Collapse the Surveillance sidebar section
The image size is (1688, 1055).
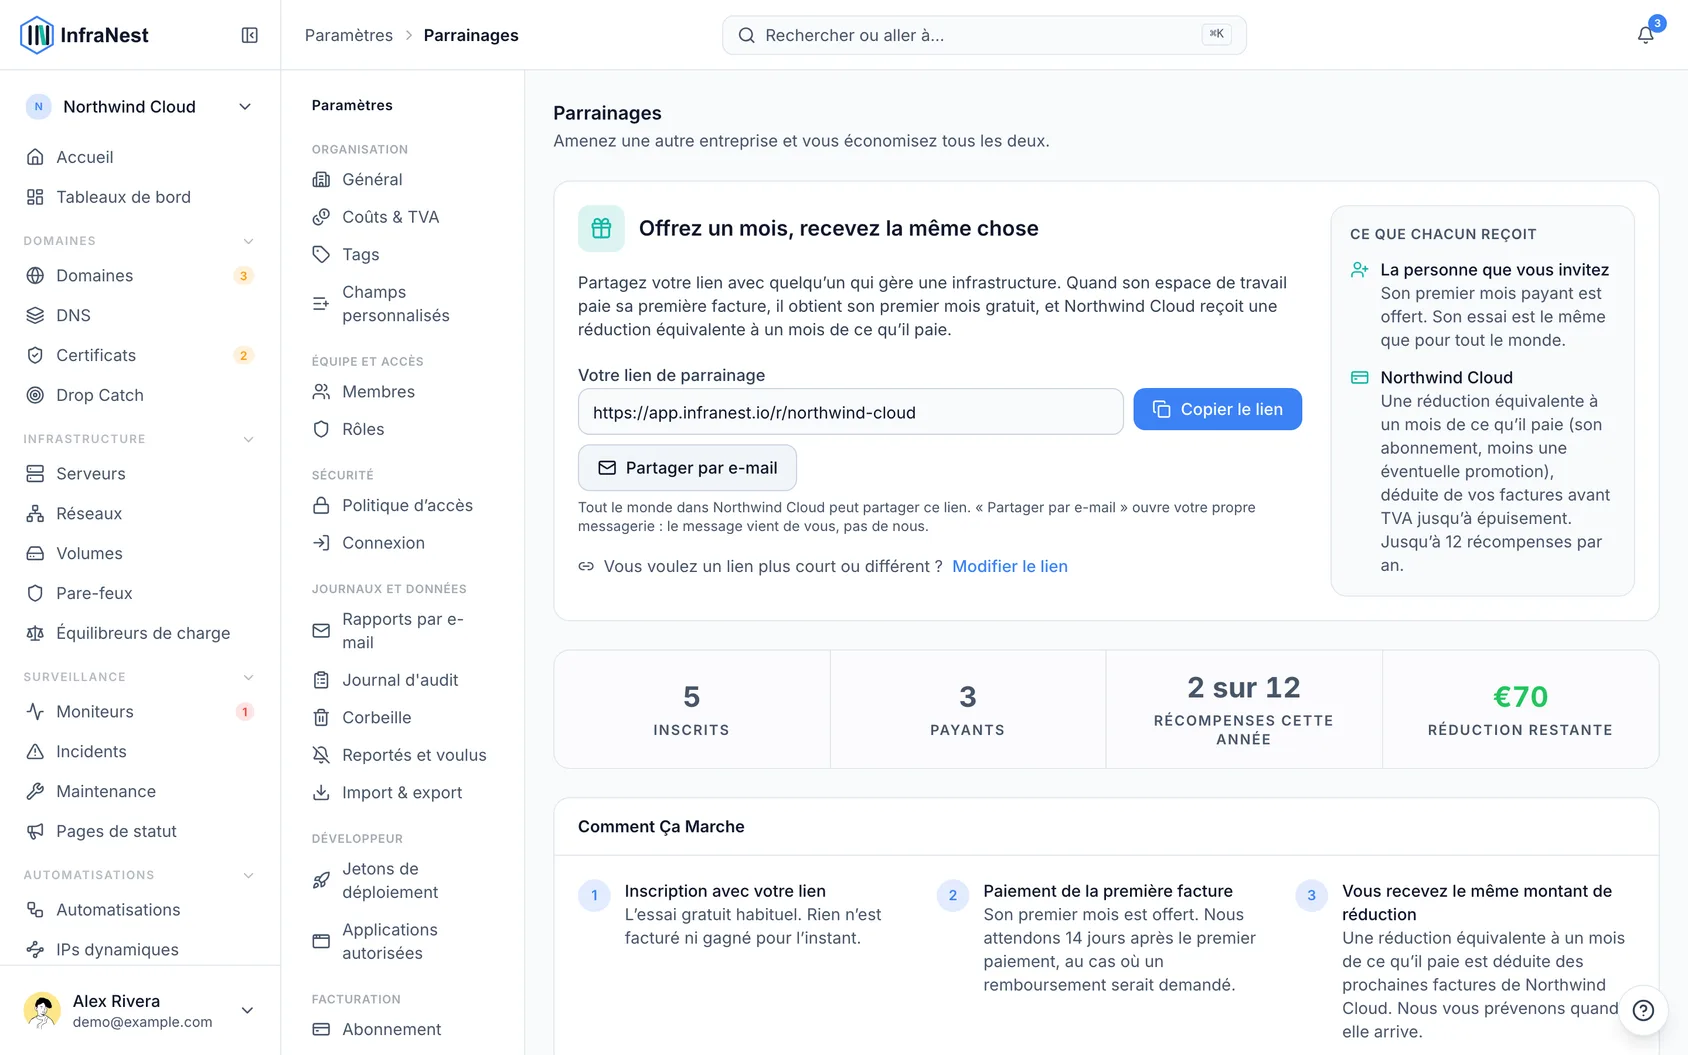tap(248, 677)
